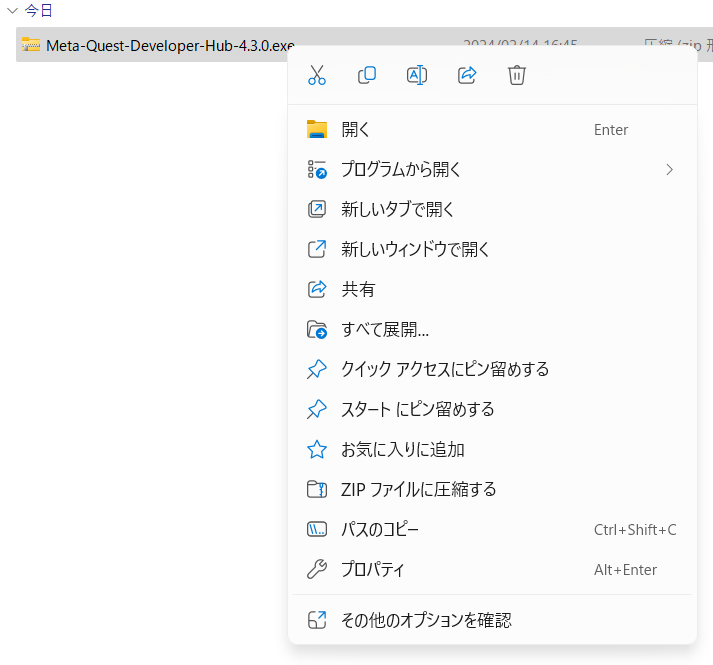Choose 新しいタブで開く

point(398,209)
